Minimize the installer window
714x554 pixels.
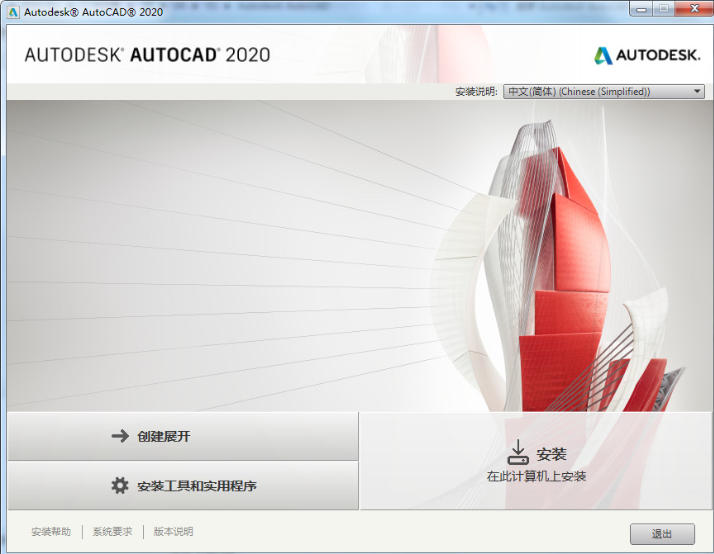641,9
